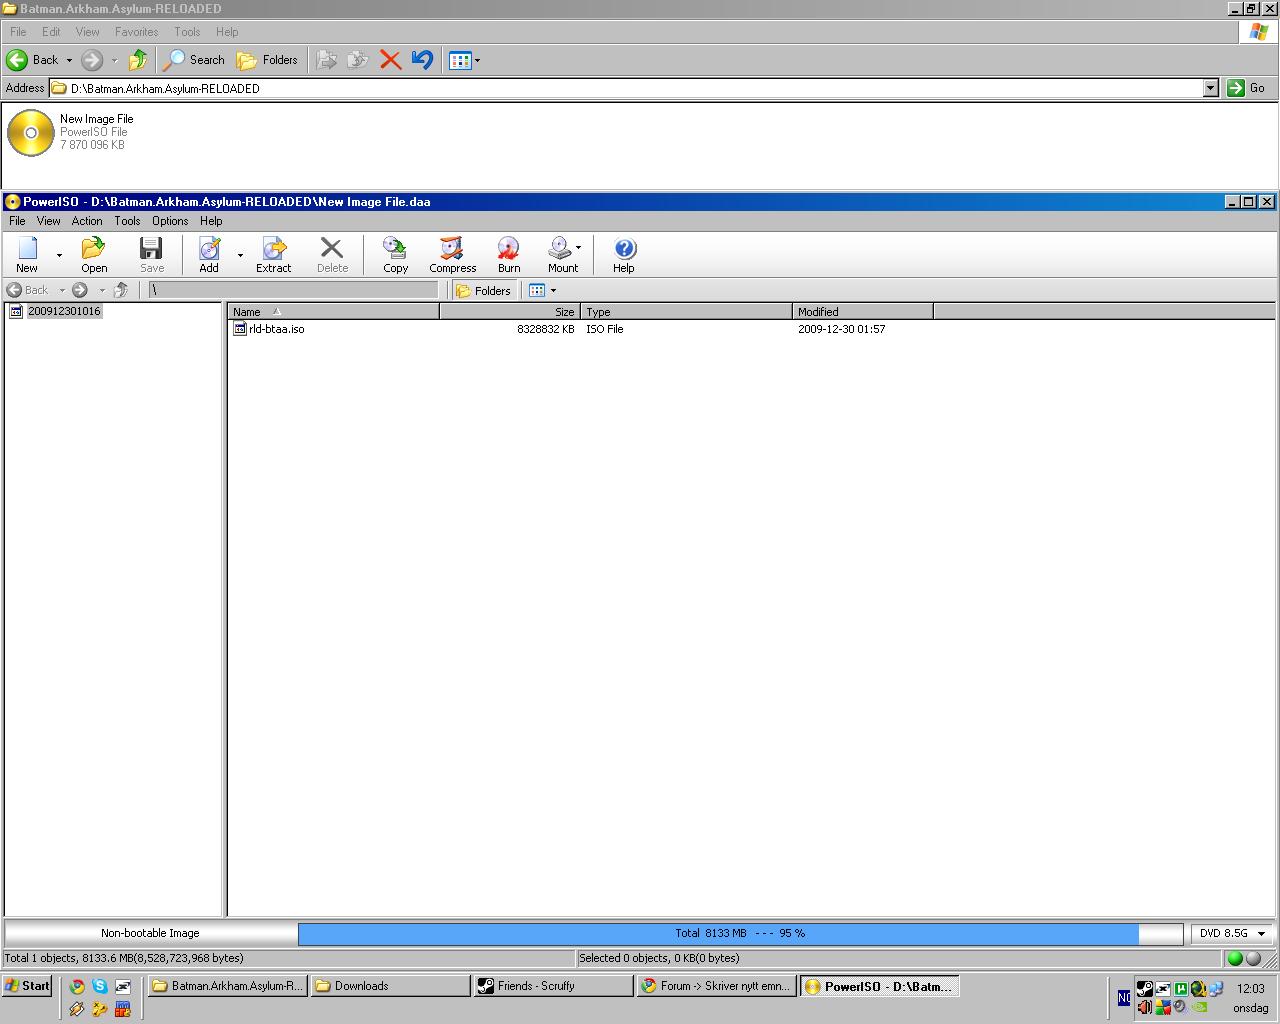The width and height of the screenshot is (1280, 1024).
Task: Click the Total 8133 MB capacity bar
Action: click(740, 933)
